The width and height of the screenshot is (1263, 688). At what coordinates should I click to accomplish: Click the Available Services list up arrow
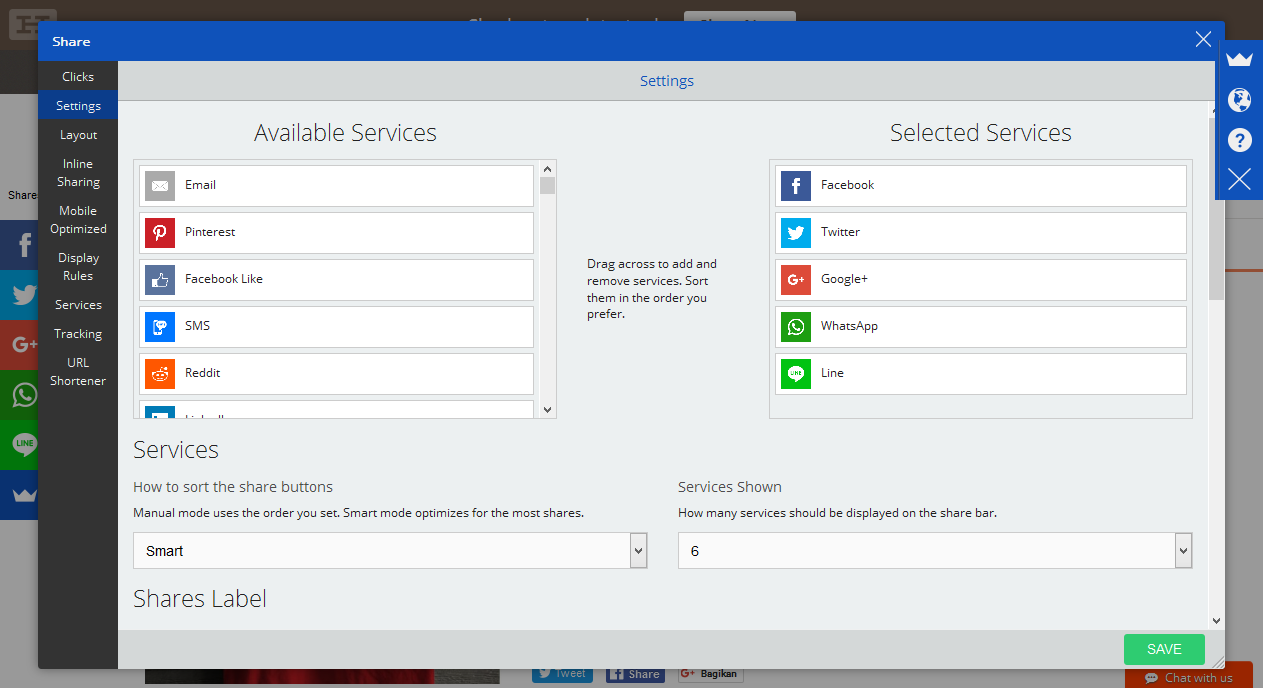click(547, 169)
